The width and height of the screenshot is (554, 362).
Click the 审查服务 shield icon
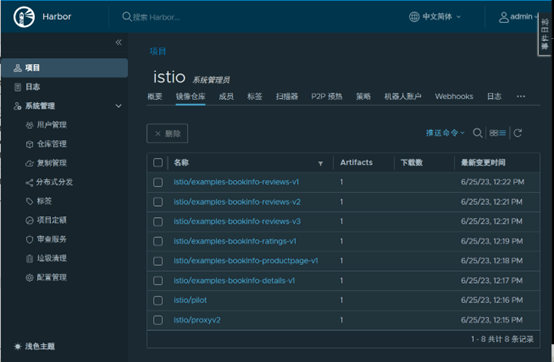29,239
